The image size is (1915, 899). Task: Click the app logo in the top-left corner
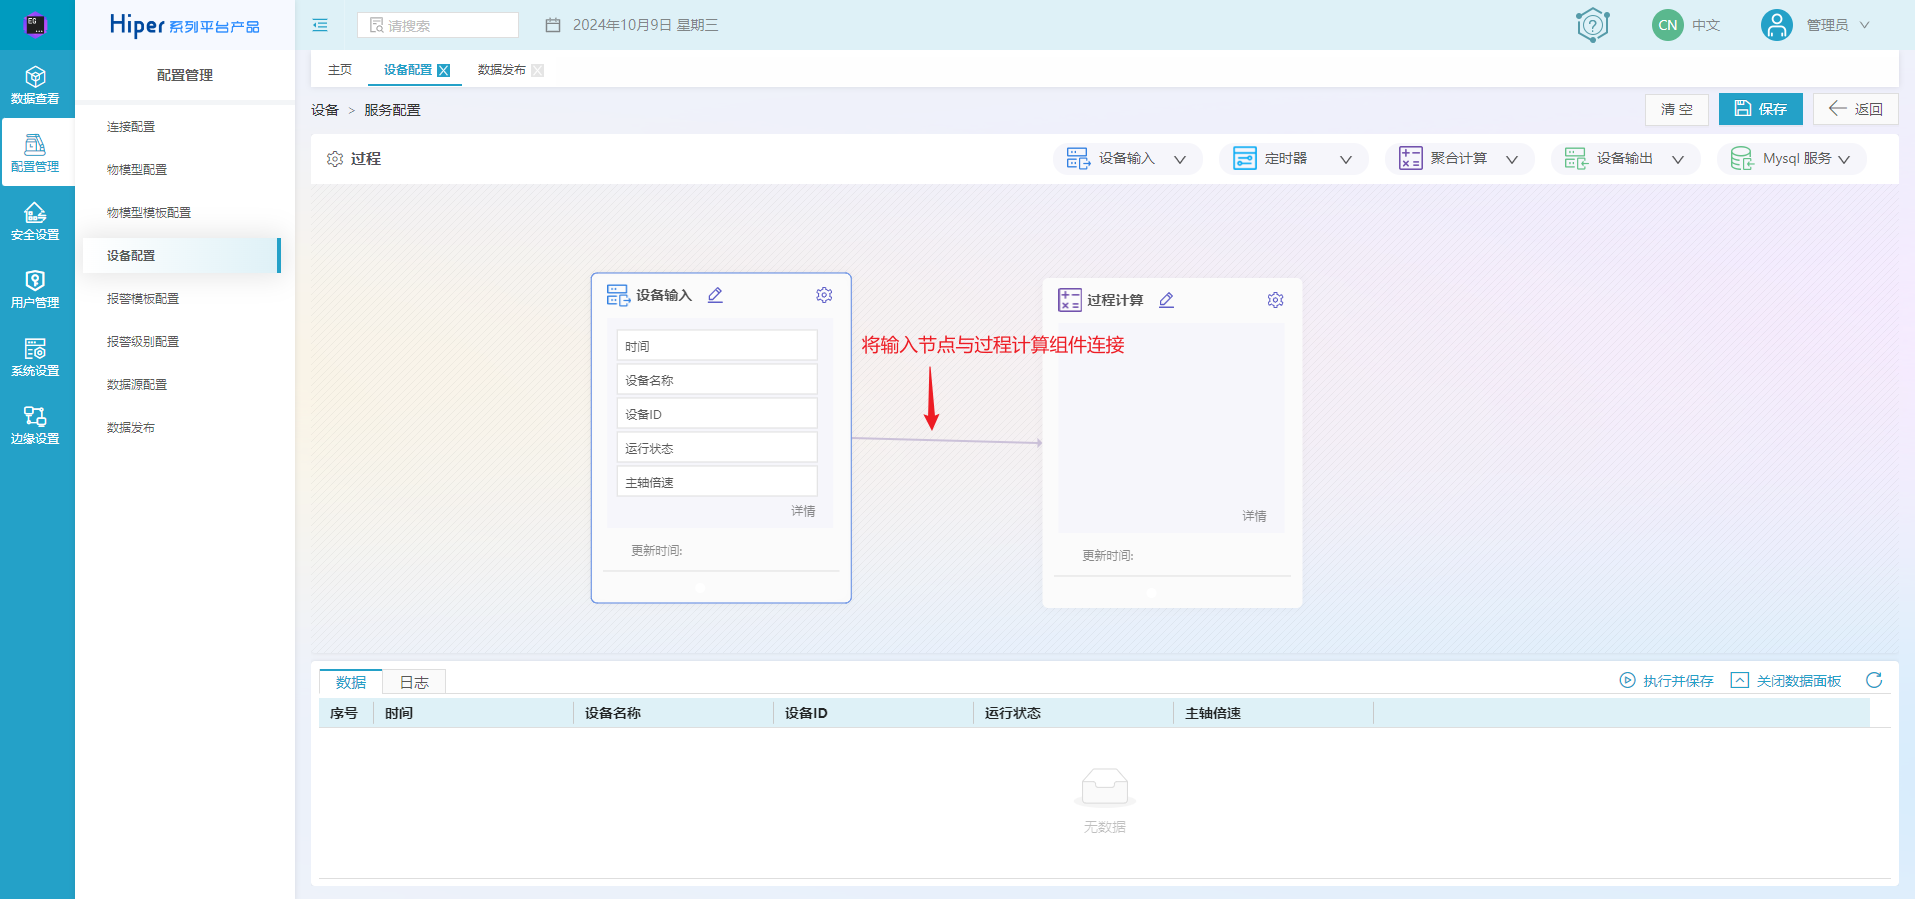click(35, 25)
